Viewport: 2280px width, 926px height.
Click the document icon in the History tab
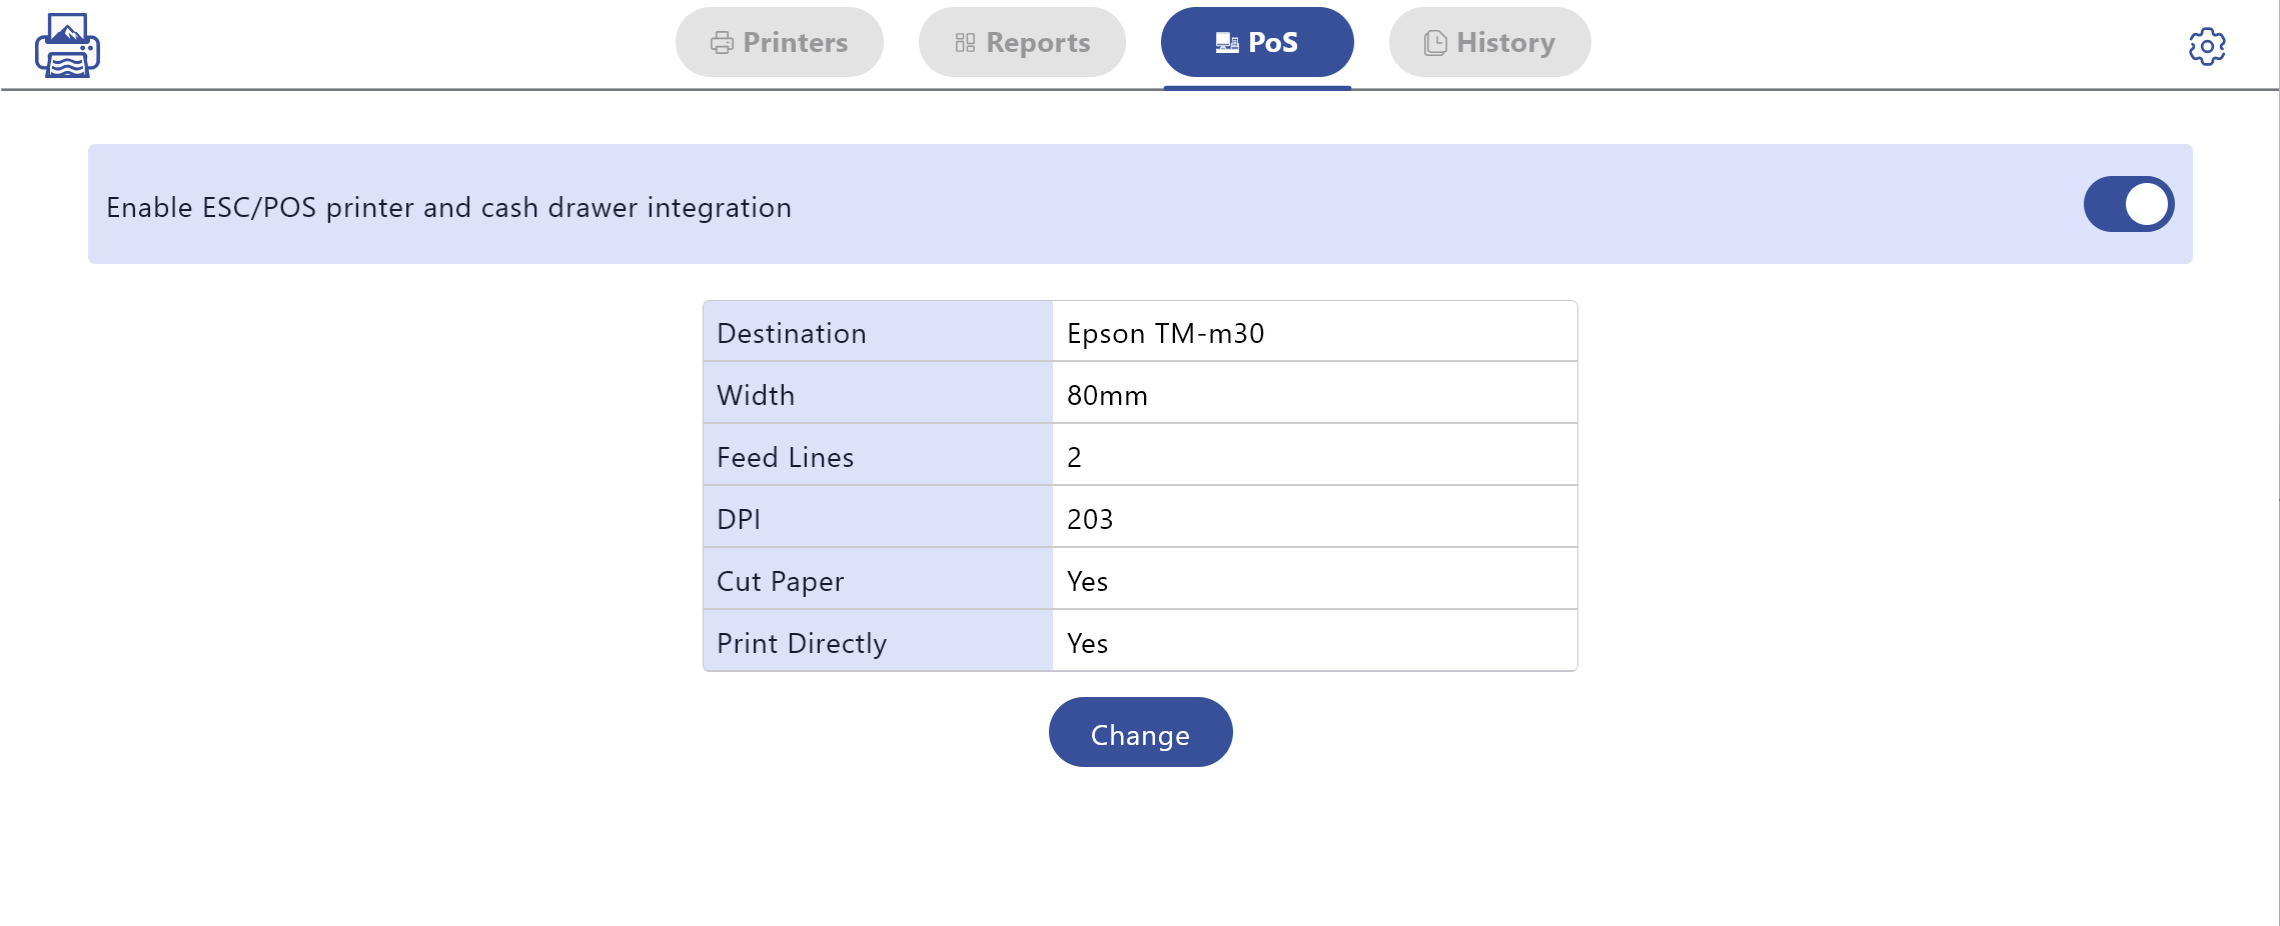click(x=1434, y=42)
